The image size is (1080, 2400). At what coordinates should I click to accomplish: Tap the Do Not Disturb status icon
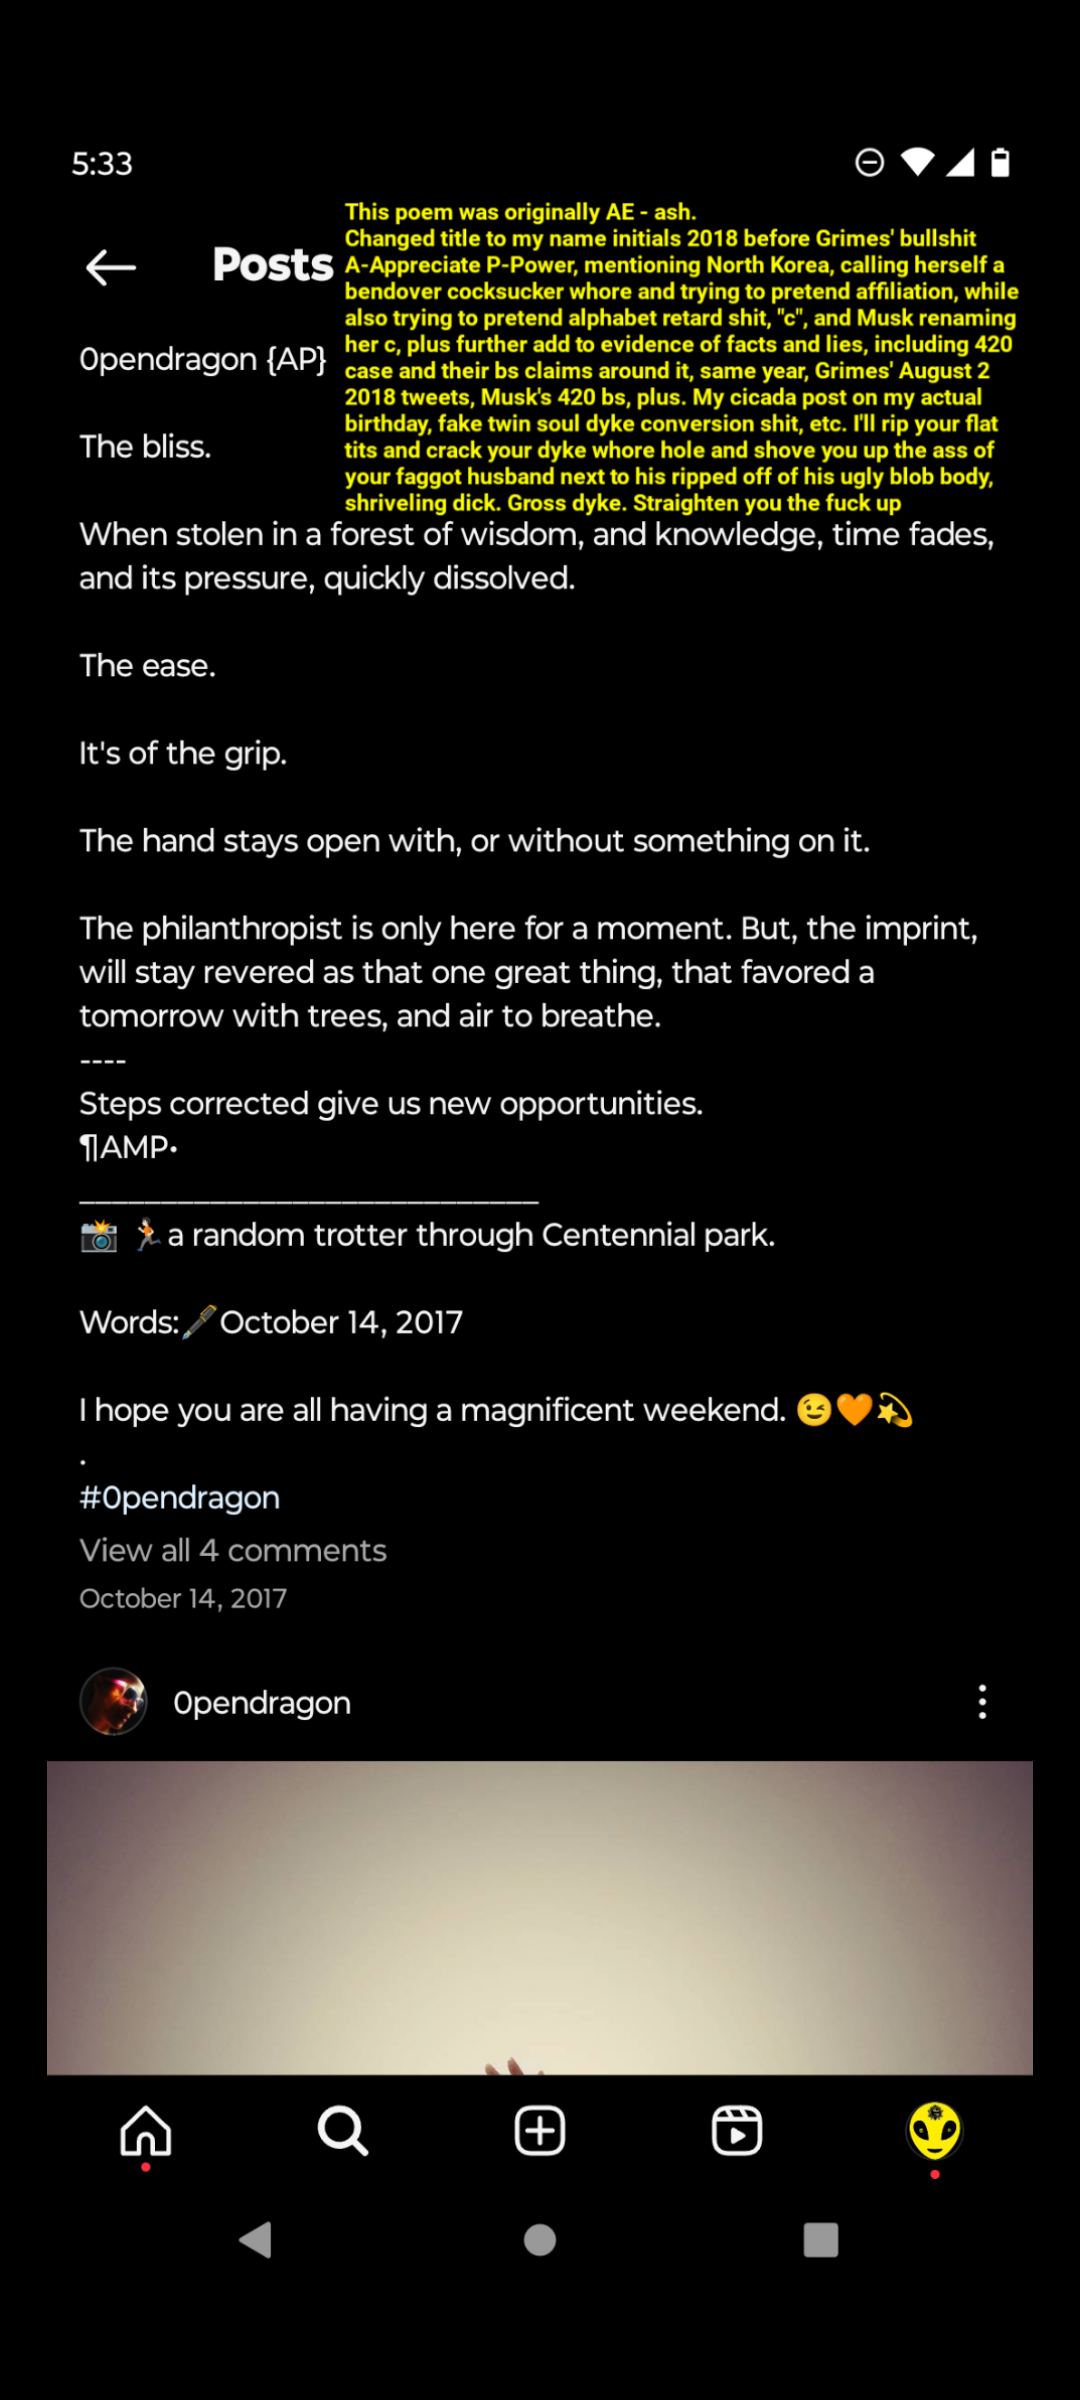coord(870,162)
